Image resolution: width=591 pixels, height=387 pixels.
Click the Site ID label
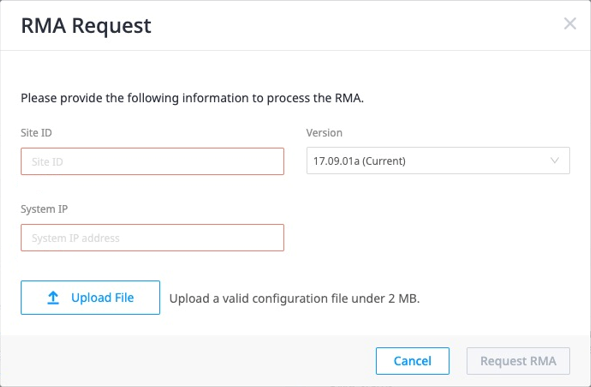tap(36, 133)
